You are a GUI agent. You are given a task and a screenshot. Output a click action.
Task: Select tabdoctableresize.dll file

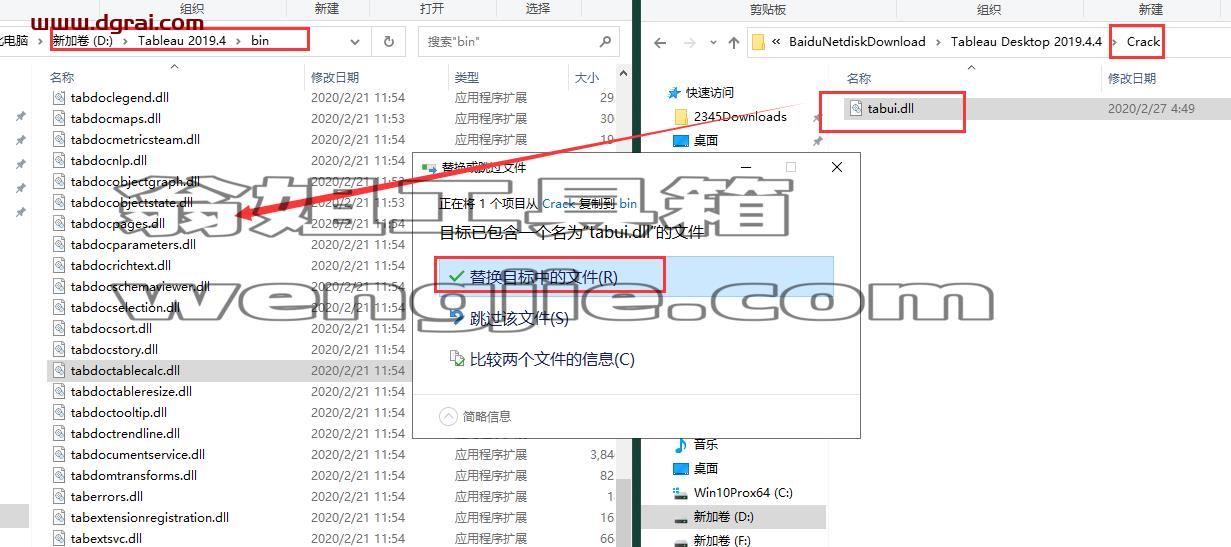131,392
